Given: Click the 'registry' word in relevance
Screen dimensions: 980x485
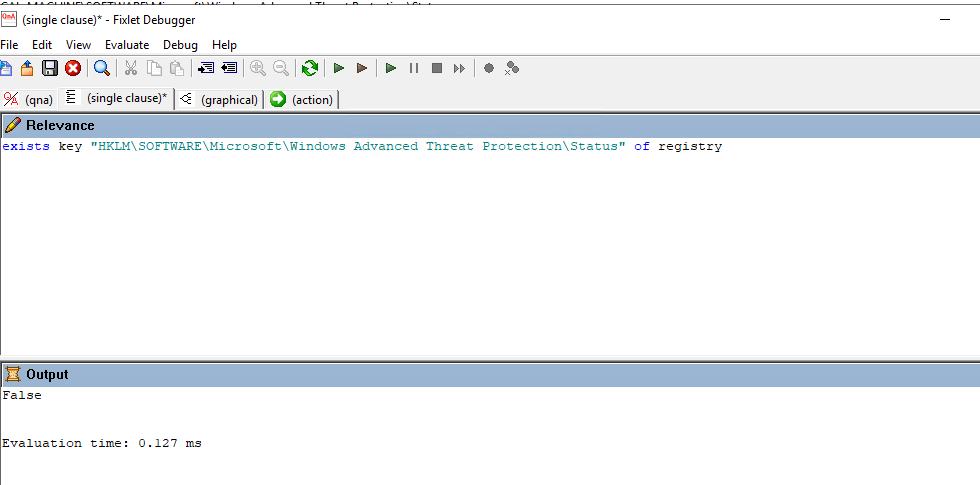Looking at the screenshot, I should (690, 147).
